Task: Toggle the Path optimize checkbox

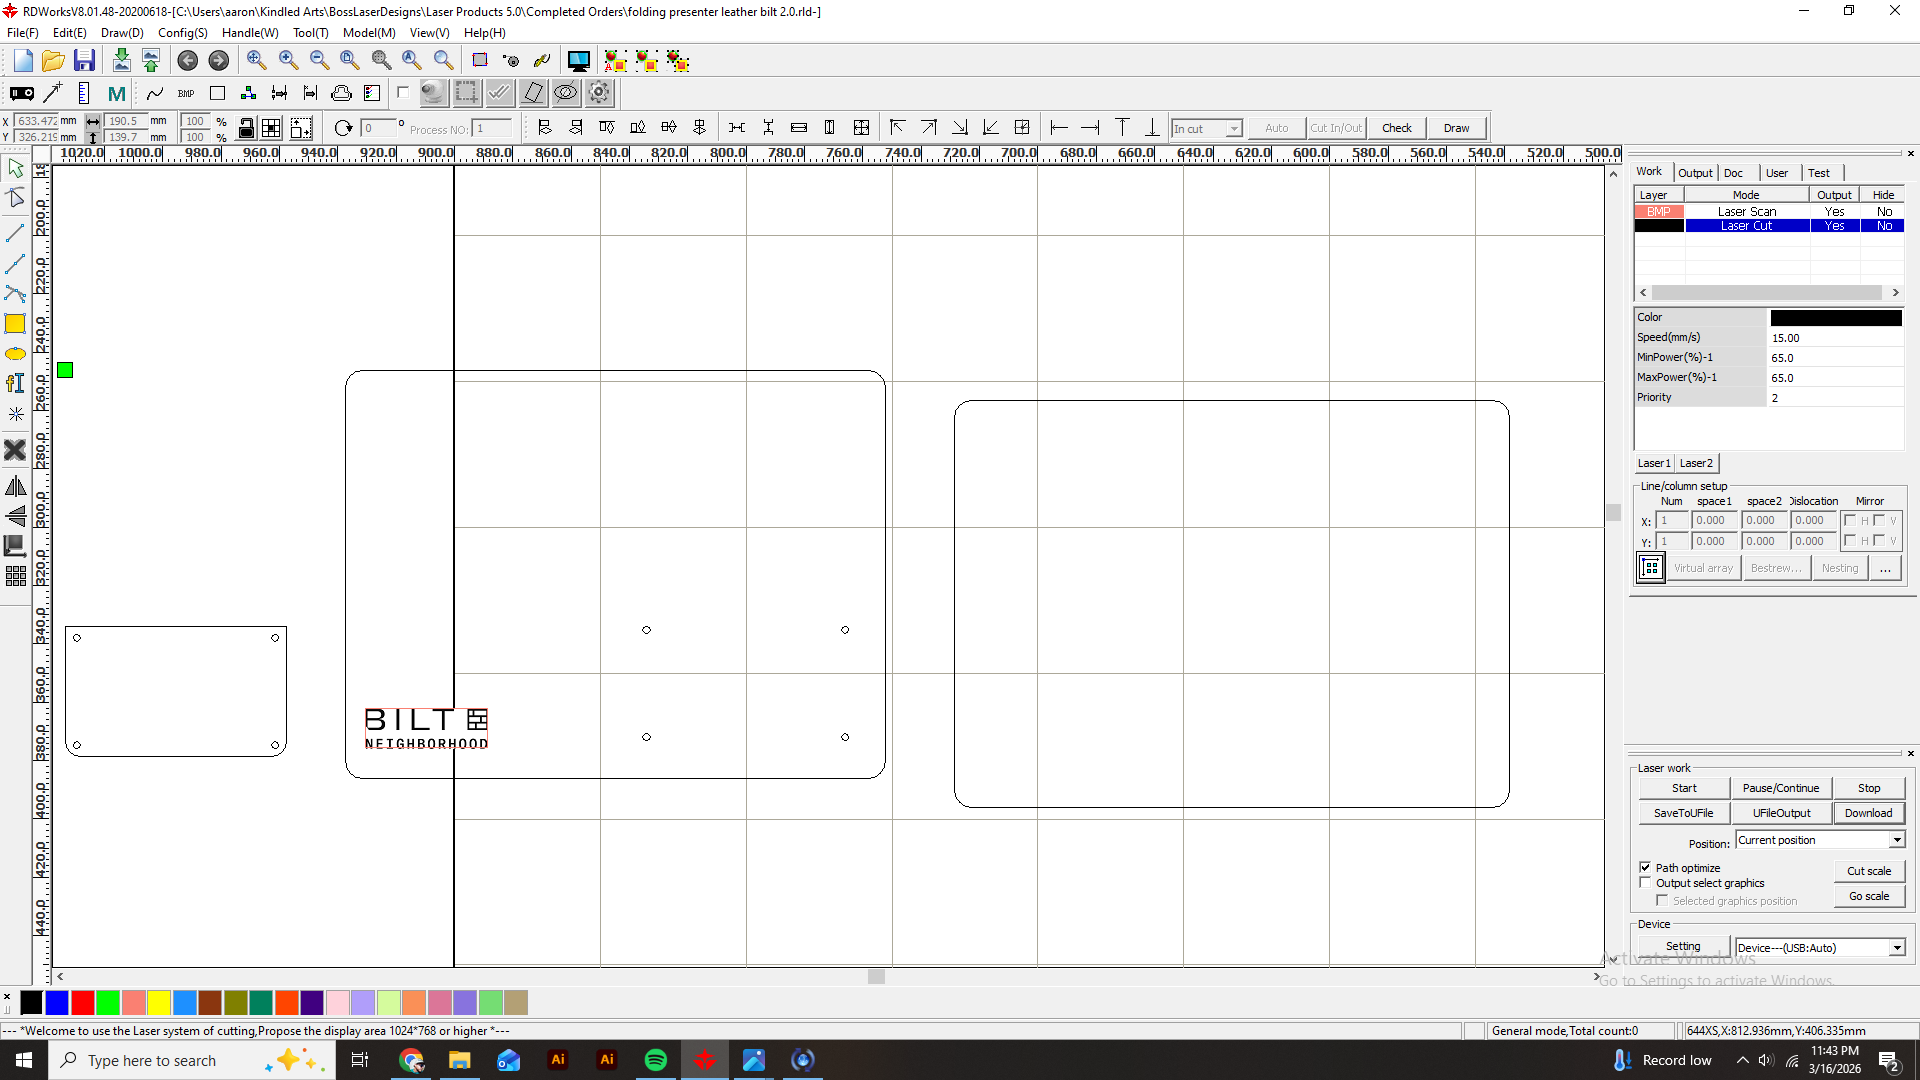Action: coord(1645,867)
